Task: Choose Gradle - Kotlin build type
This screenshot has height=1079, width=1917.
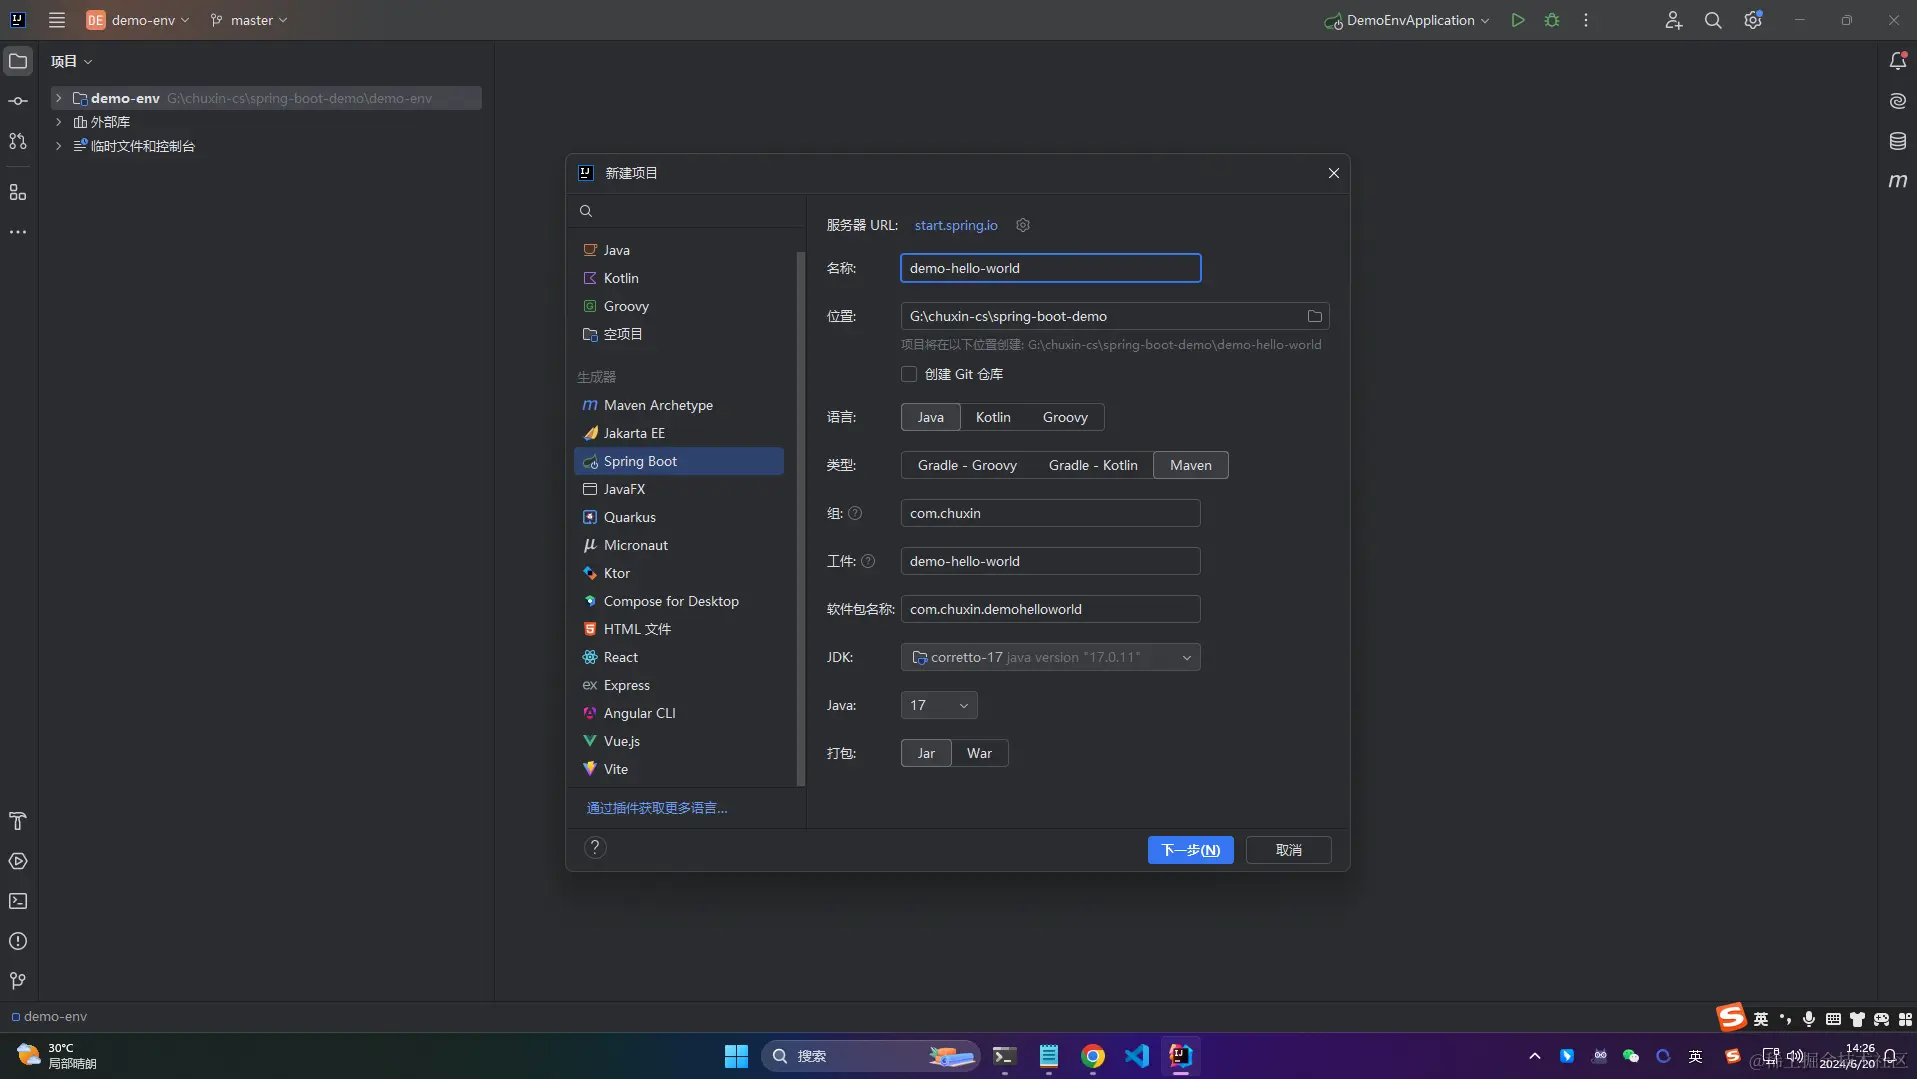Action: click(x=1093, y=465)
